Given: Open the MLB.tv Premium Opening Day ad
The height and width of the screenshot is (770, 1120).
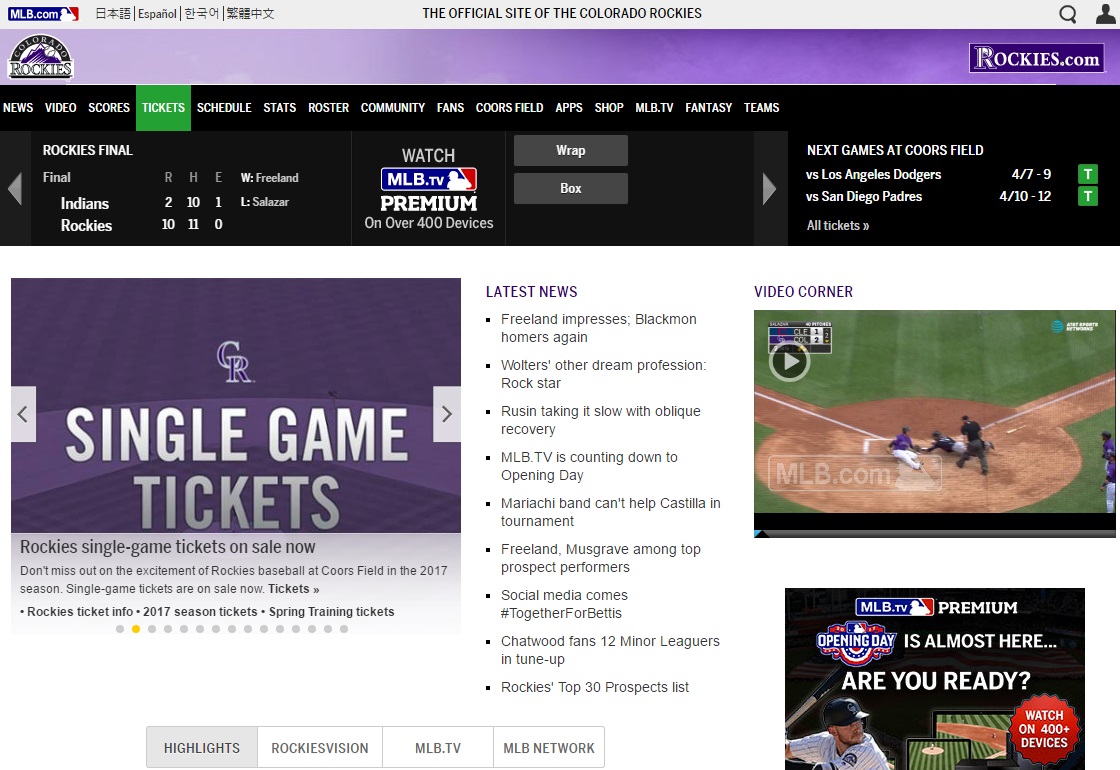Looking at the screenshot, I should pyautogui.click(x=934, y=679).
